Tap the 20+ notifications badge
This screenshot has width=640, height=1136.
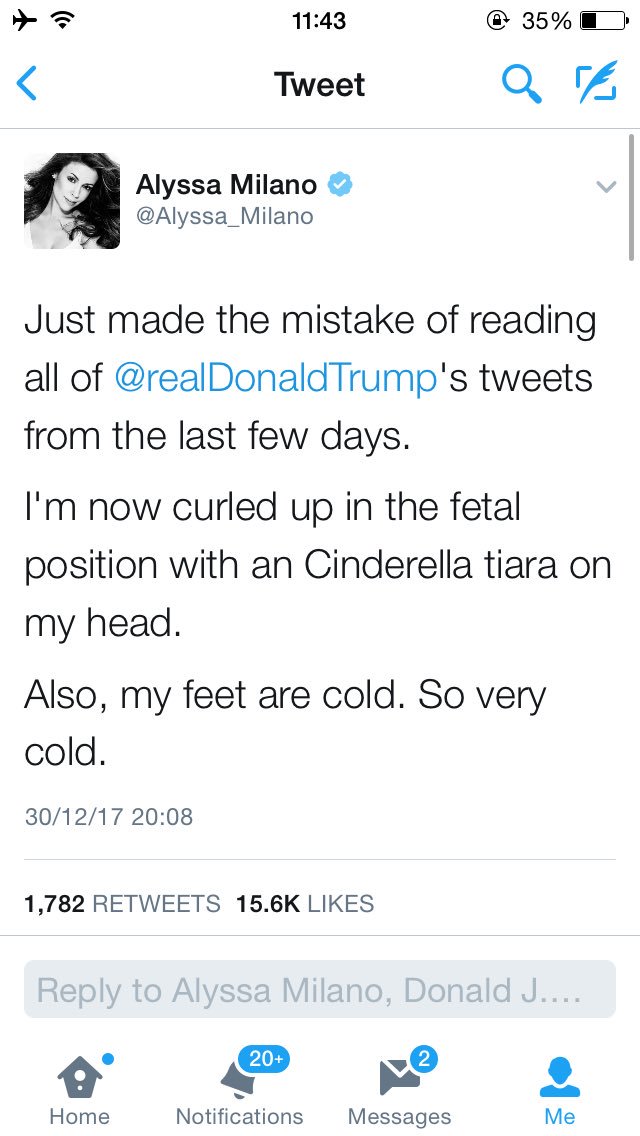pyautogui.click(x=264, y=1059)
